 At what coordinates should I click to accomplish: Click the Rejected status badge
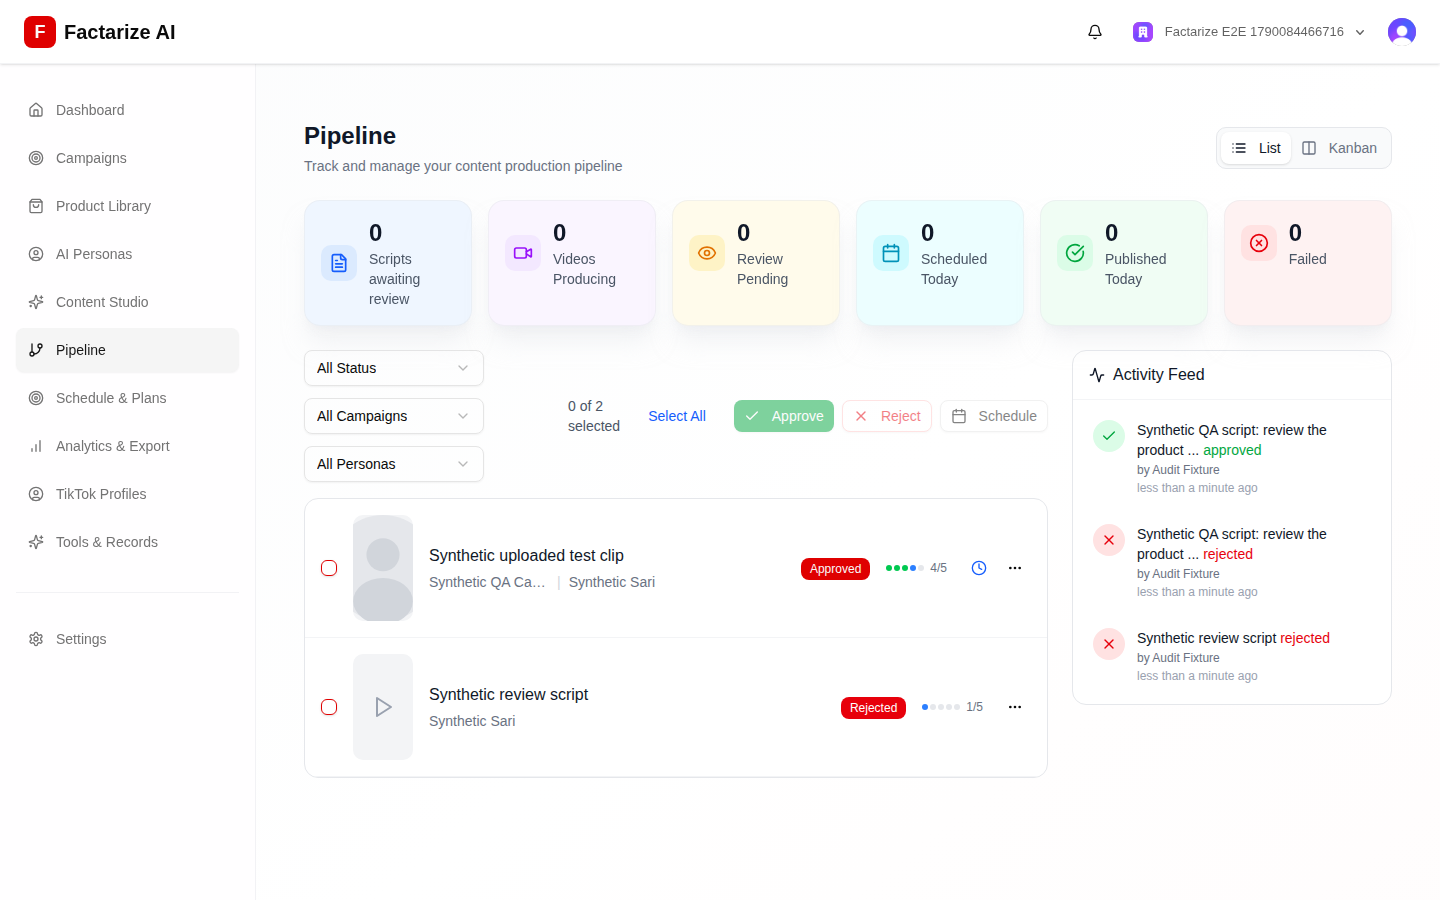click(873, 708)
